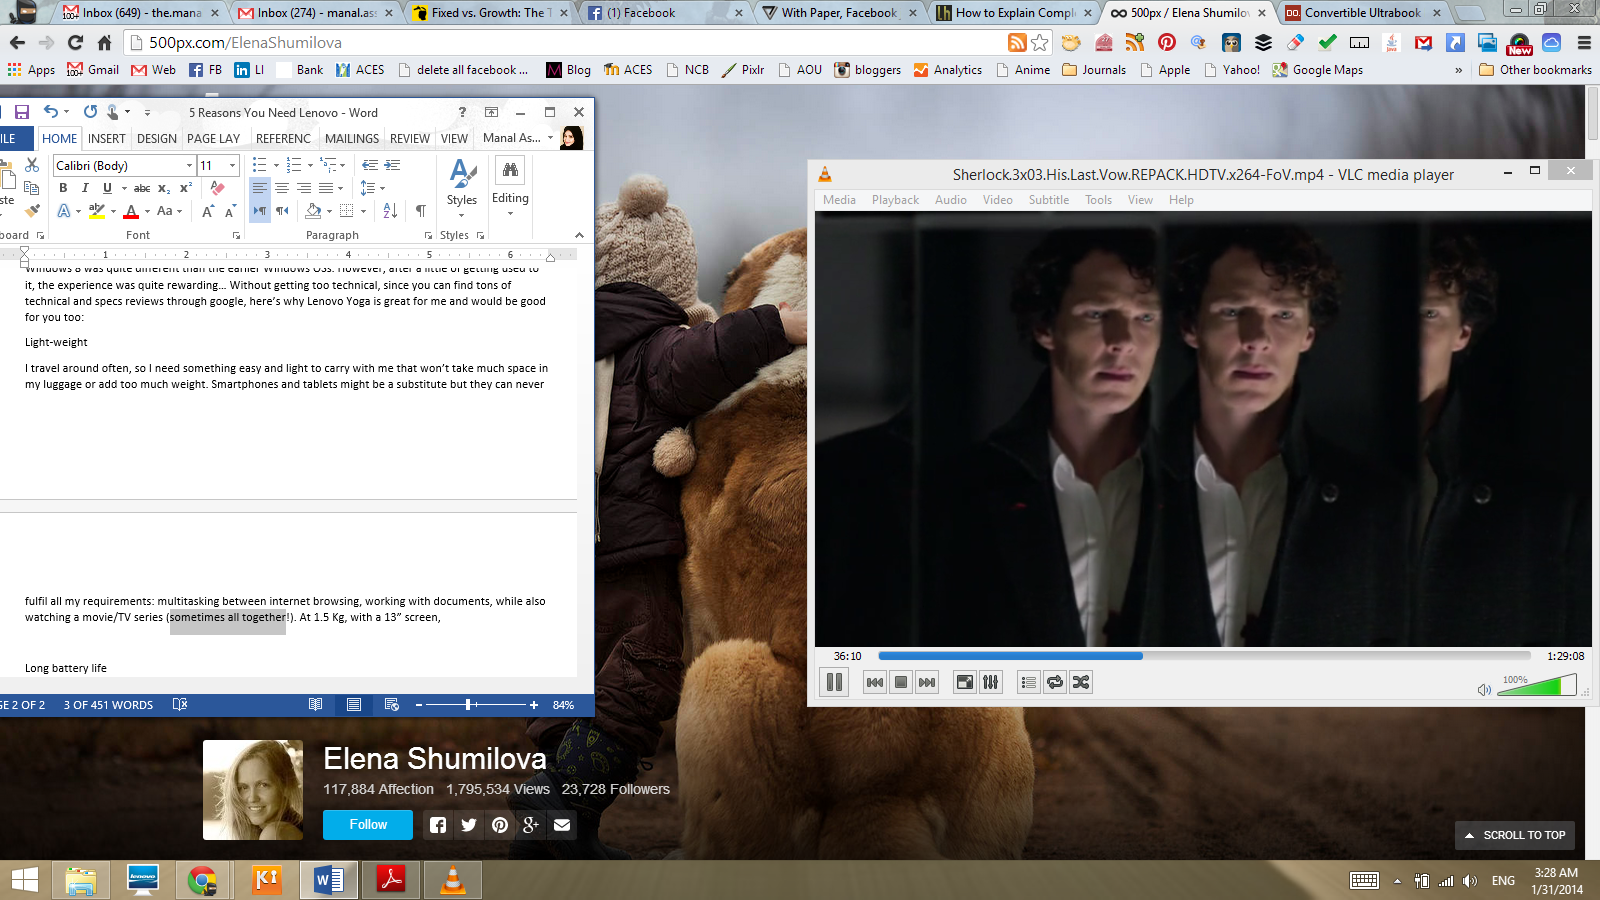This screenshot has height=900, width=1600.
Task: Toggle shuffle mode in VLC
Action: coord(1081,682)
